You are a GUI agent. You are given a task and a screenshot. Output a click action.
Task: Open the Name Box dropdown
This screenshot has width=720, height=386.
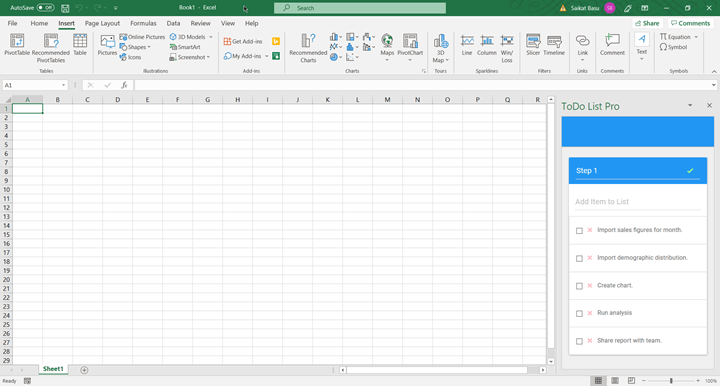coord(63,85)
